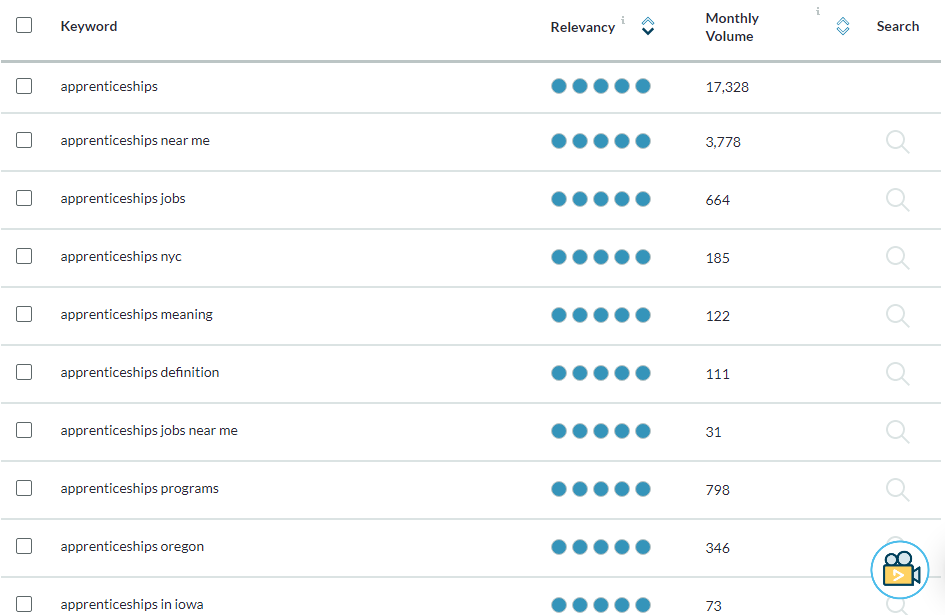
Task: Click magnifier for apprenticeships jobs near me
Action: 897,431
